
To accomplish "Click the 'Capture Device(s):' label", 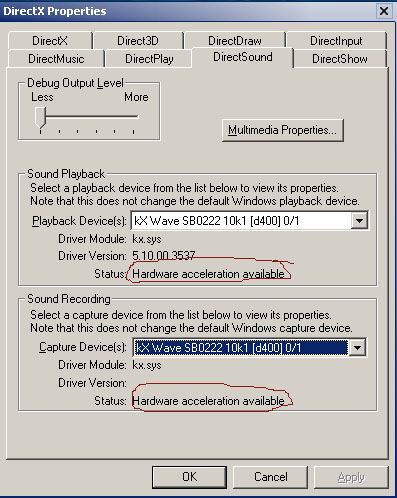I will (x=83, y=347).
